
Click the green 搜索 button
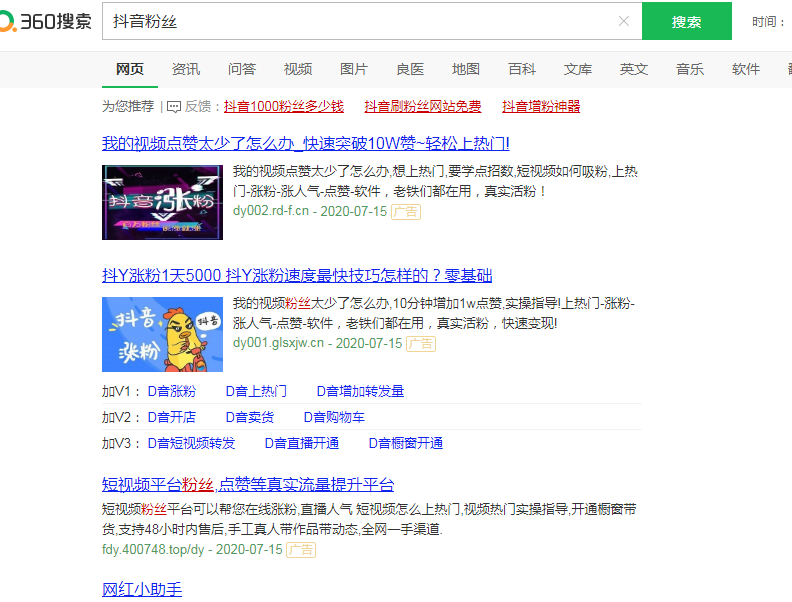[x=686, y=21]
